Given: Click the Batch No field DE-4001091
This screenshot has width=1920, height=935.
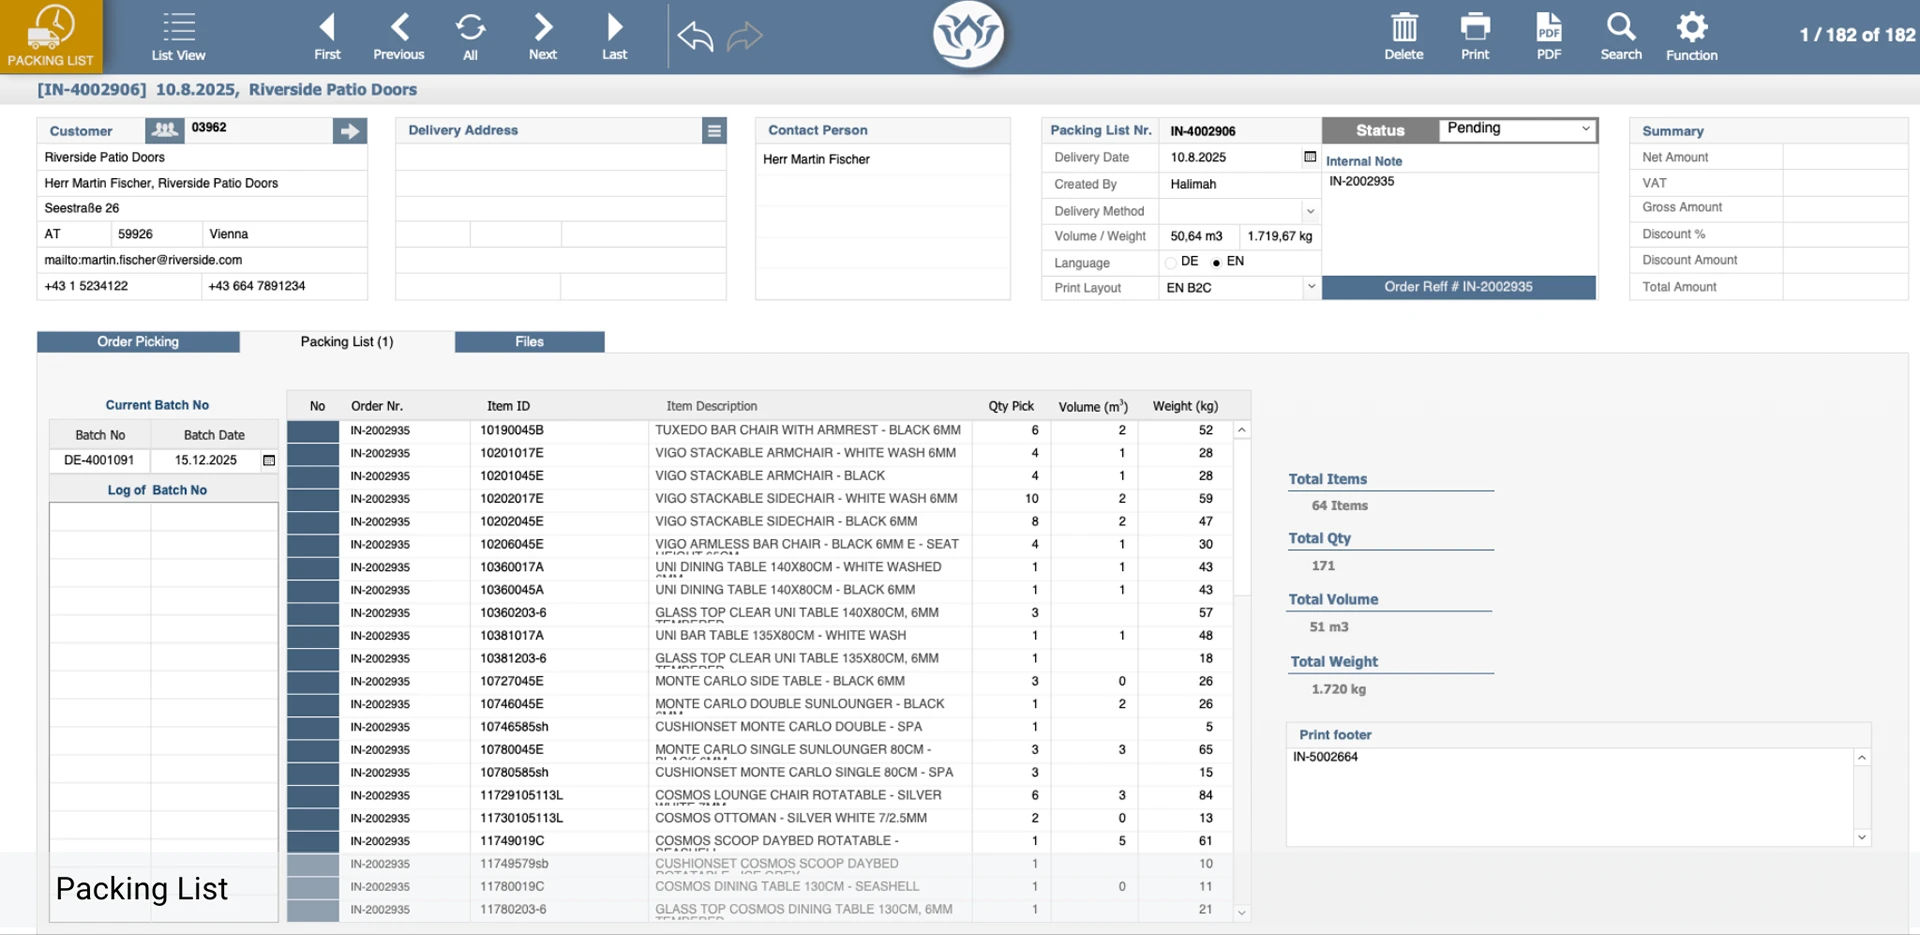Looking at the screenshot, I should click(99, 460).
